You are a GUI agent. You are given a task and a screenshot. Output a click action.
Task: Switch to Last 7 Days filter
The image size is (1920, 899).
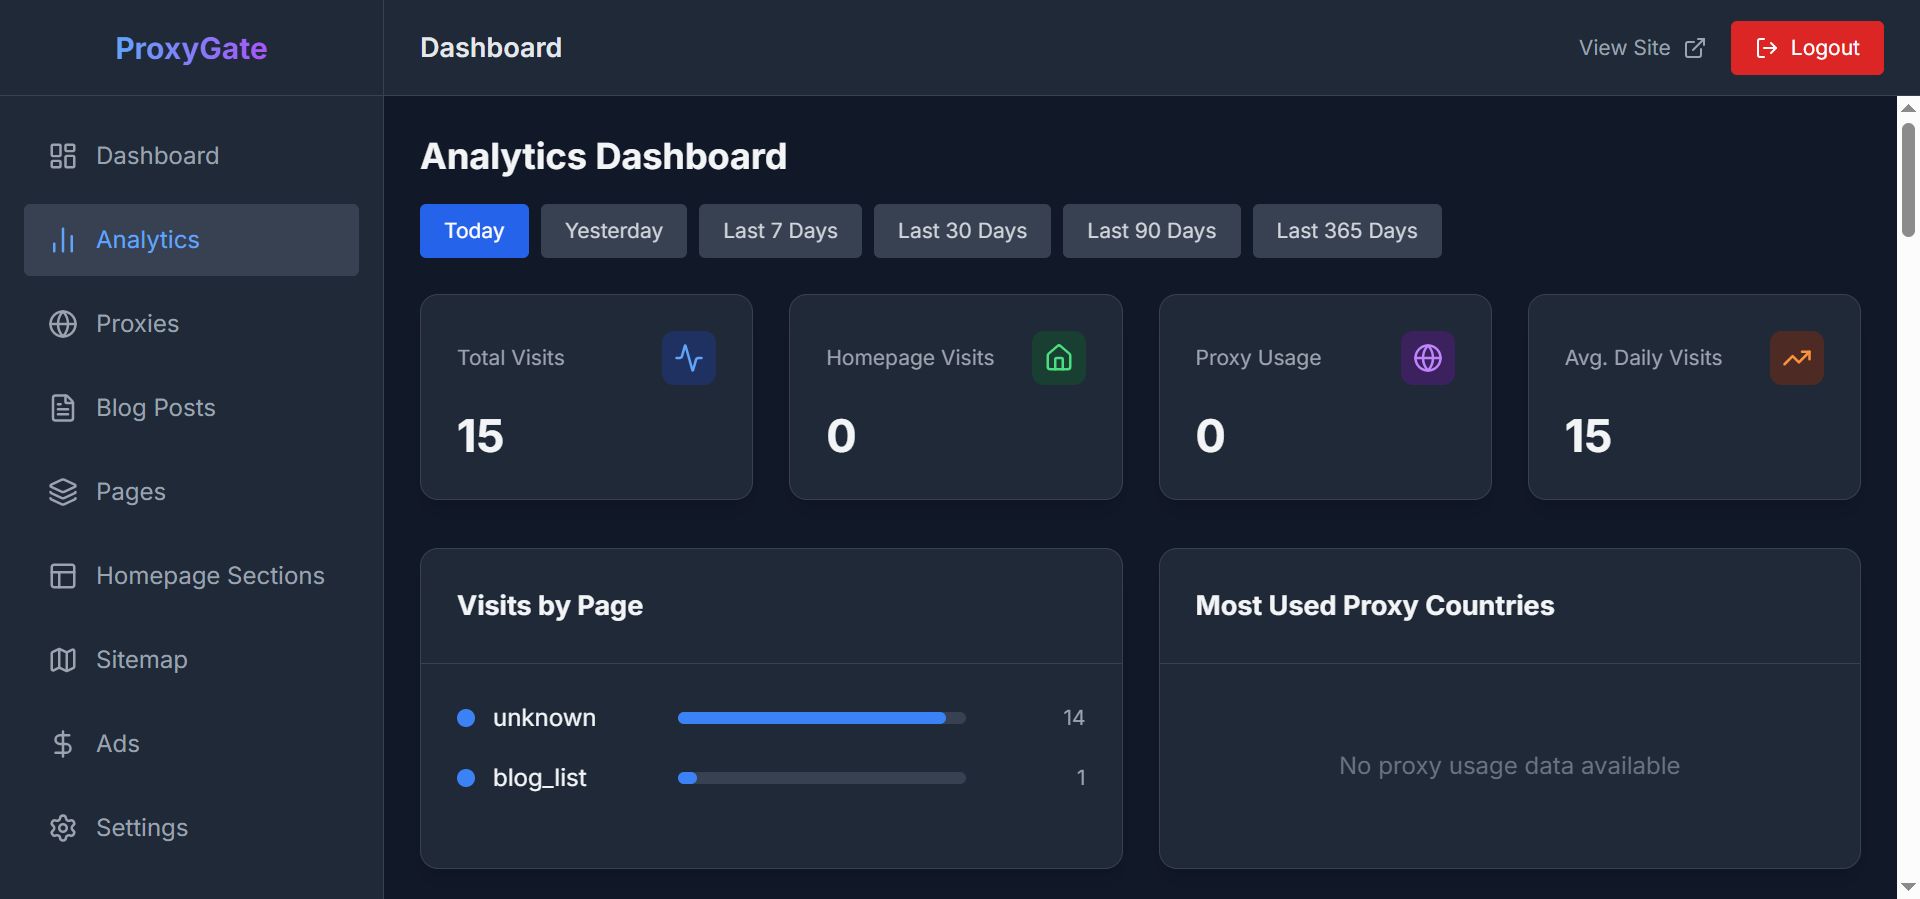(x=780, y=231)
